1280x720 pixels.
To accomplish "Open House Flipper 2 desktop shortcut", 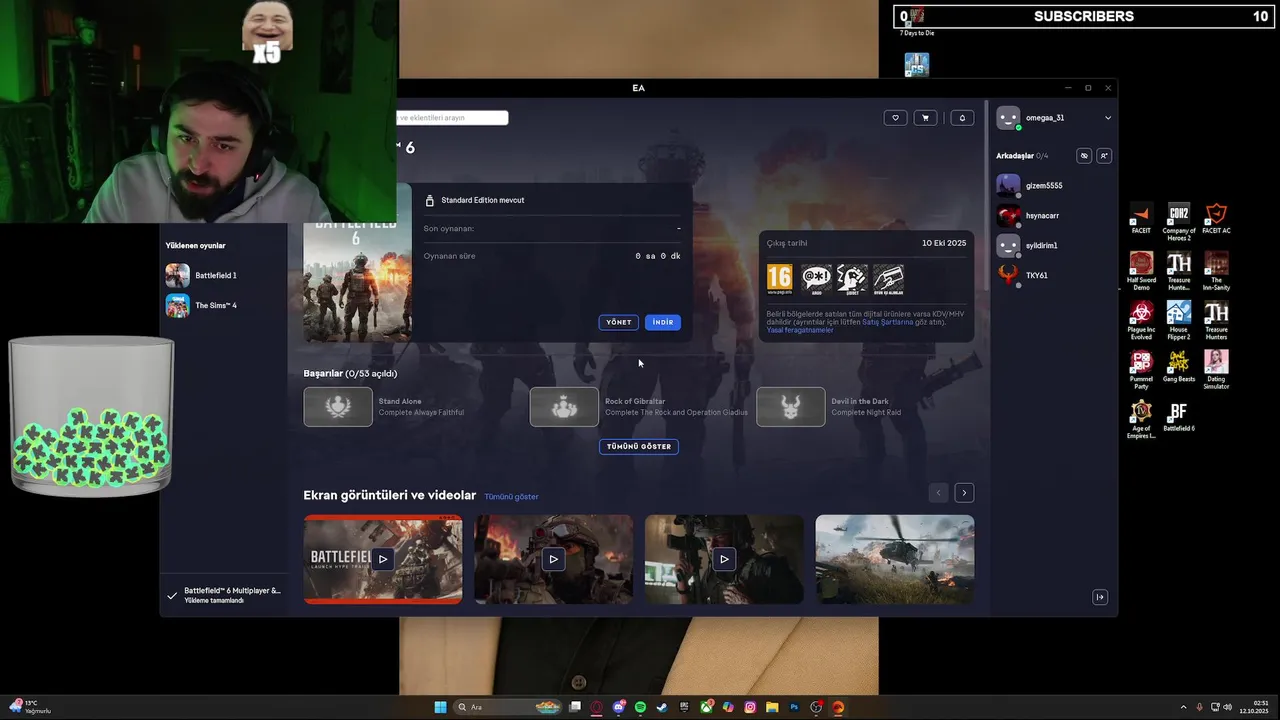I will click(1179, 320).
